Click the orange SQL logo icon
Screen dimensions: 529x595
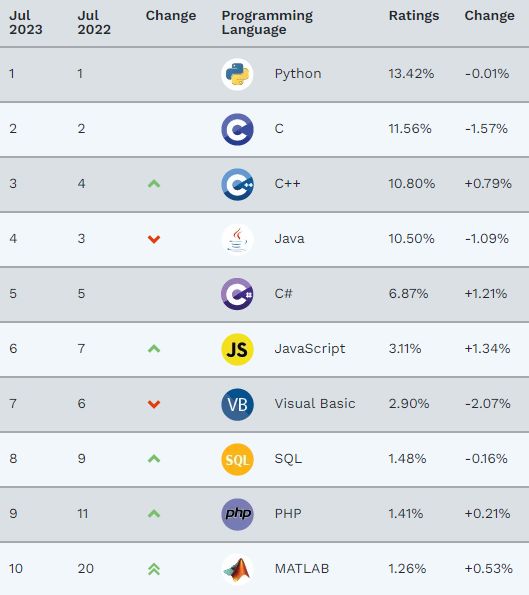[x=237, y=459]
